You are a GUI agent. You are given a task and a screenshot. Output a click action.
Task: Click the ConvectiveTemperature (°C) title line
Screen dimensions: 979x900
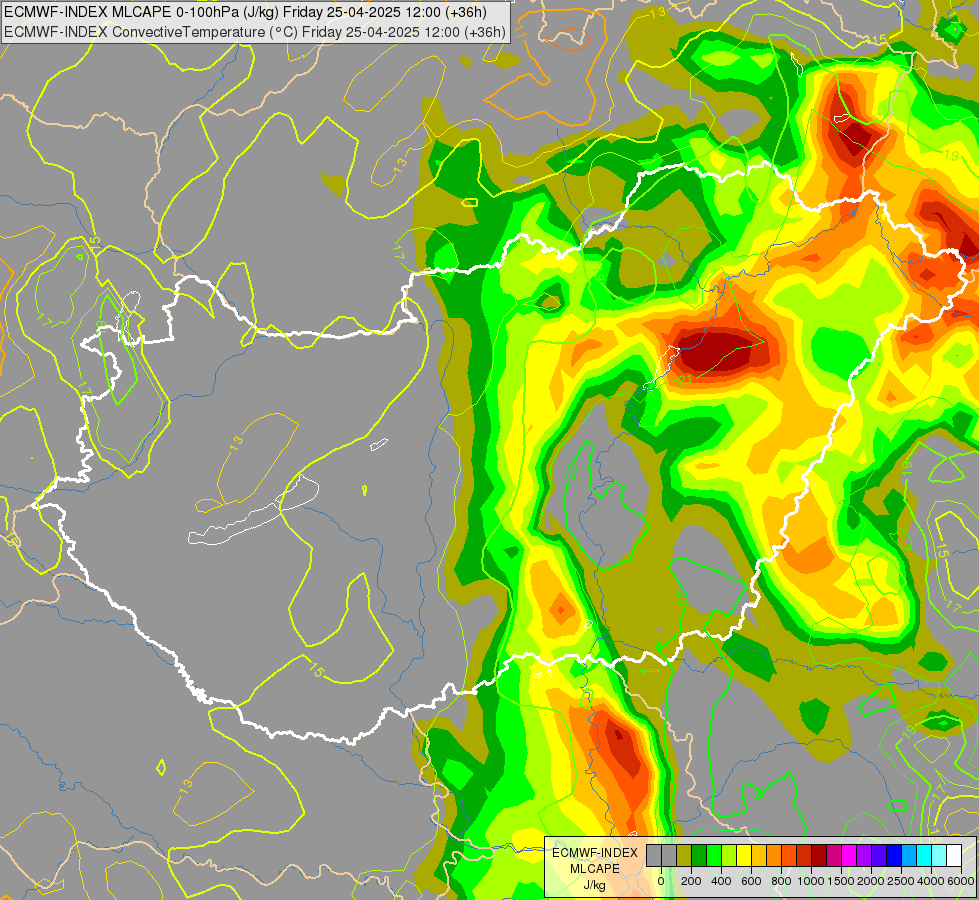255,32
